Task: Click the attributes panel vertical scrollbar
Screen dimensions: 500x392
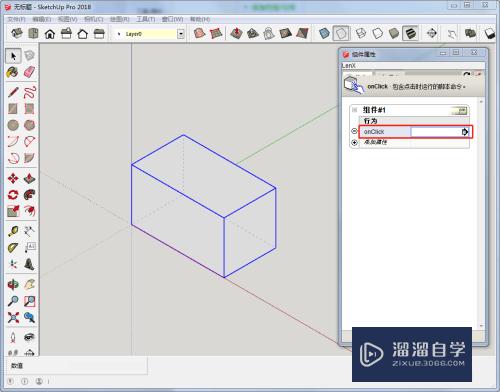Action: tap(481, 213)
